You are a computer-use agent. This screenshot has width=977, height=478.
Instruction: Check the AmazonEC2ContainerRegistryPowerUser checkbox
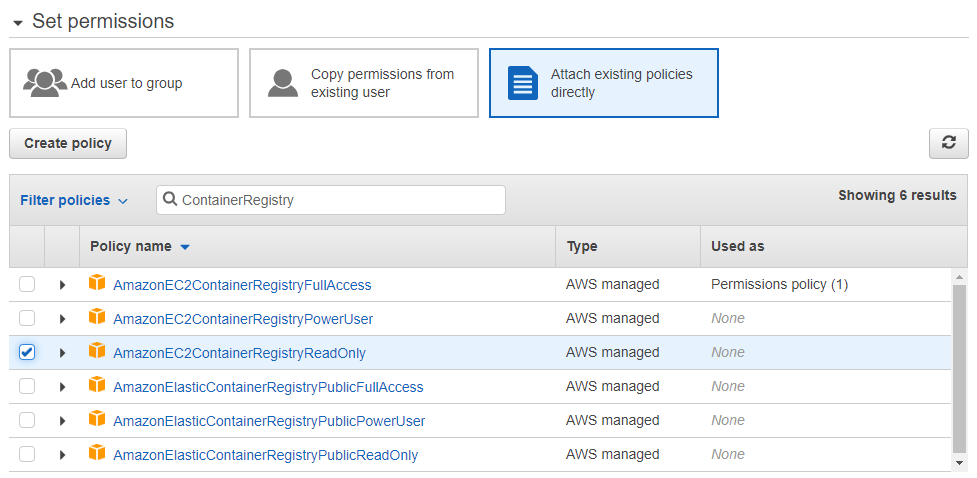pos(27,318)
